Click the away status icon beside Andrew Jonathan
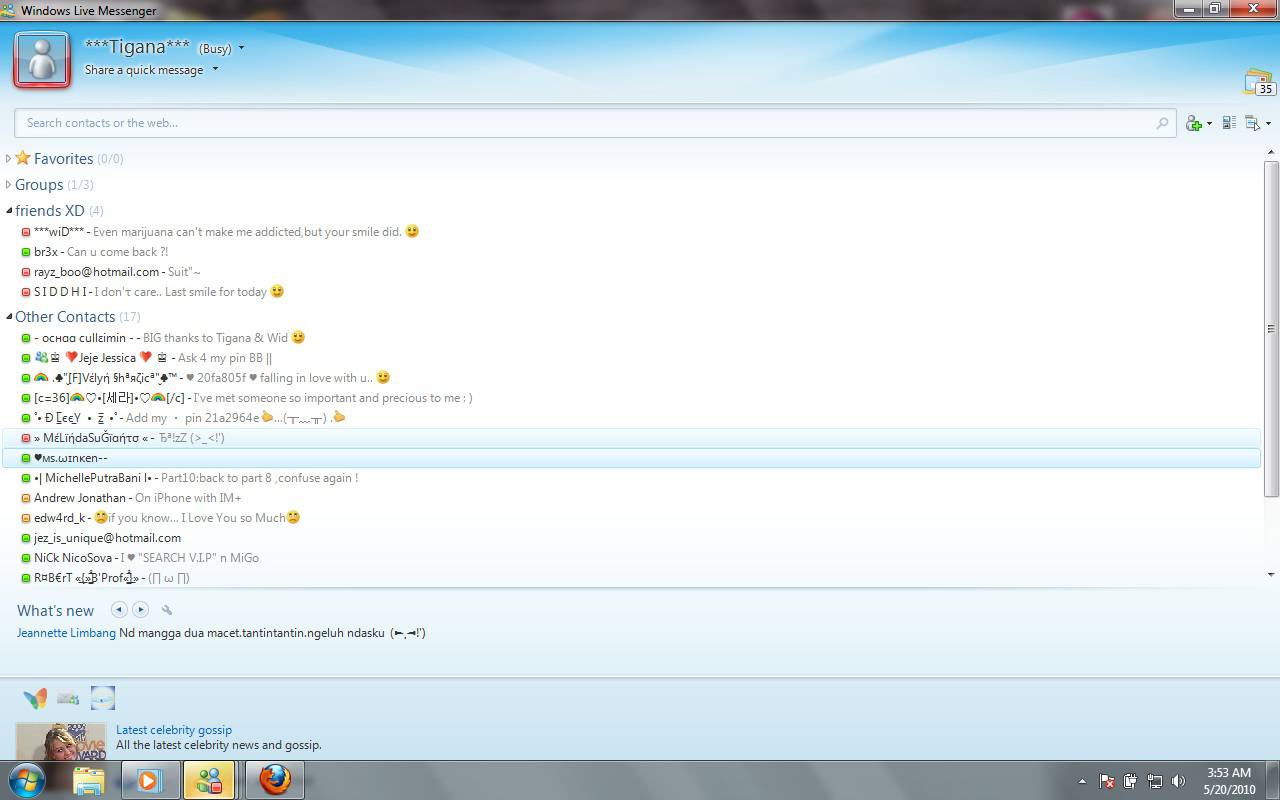Screen dimensions: 1280x800 (26, 498)
